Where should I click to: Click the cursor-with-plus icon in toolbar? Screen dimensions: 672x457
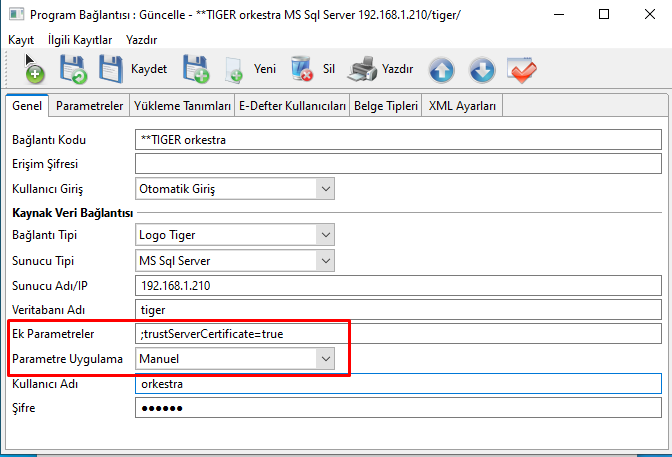tap(34, 69)
